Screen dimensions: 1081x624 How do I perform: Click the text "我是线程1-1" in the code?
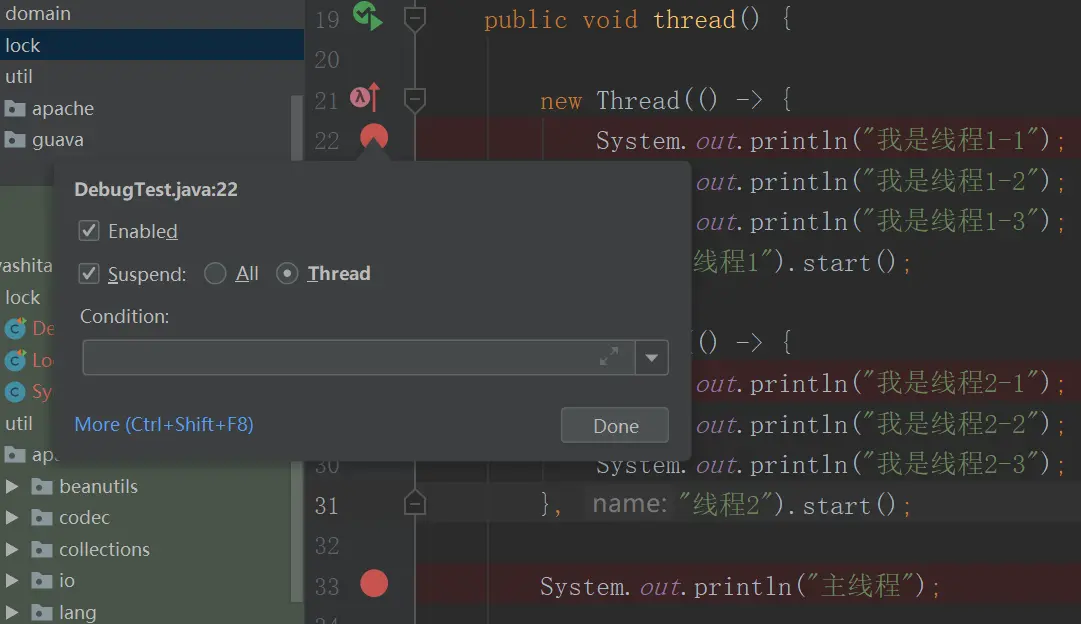[951, 140]
